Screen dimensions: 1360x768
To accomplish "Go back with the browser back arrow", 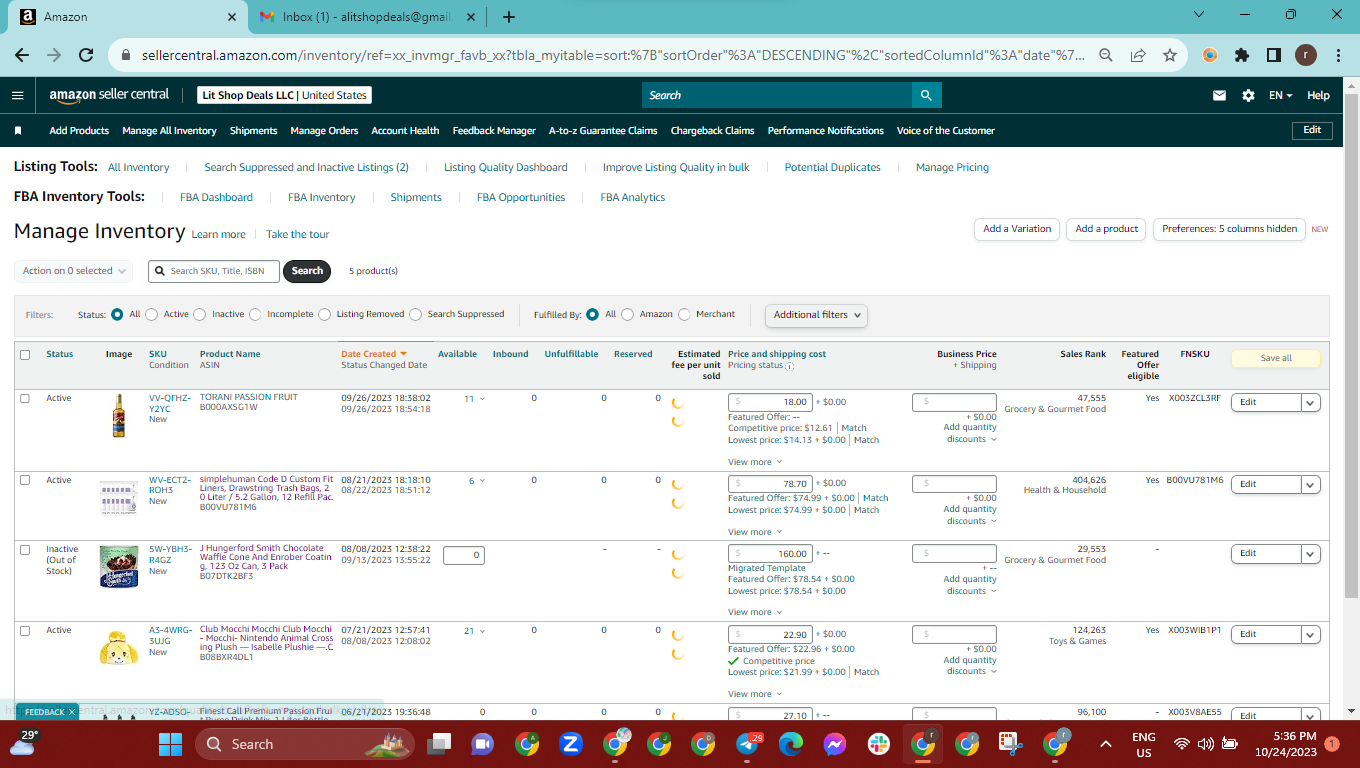I will tap(22, 56).
